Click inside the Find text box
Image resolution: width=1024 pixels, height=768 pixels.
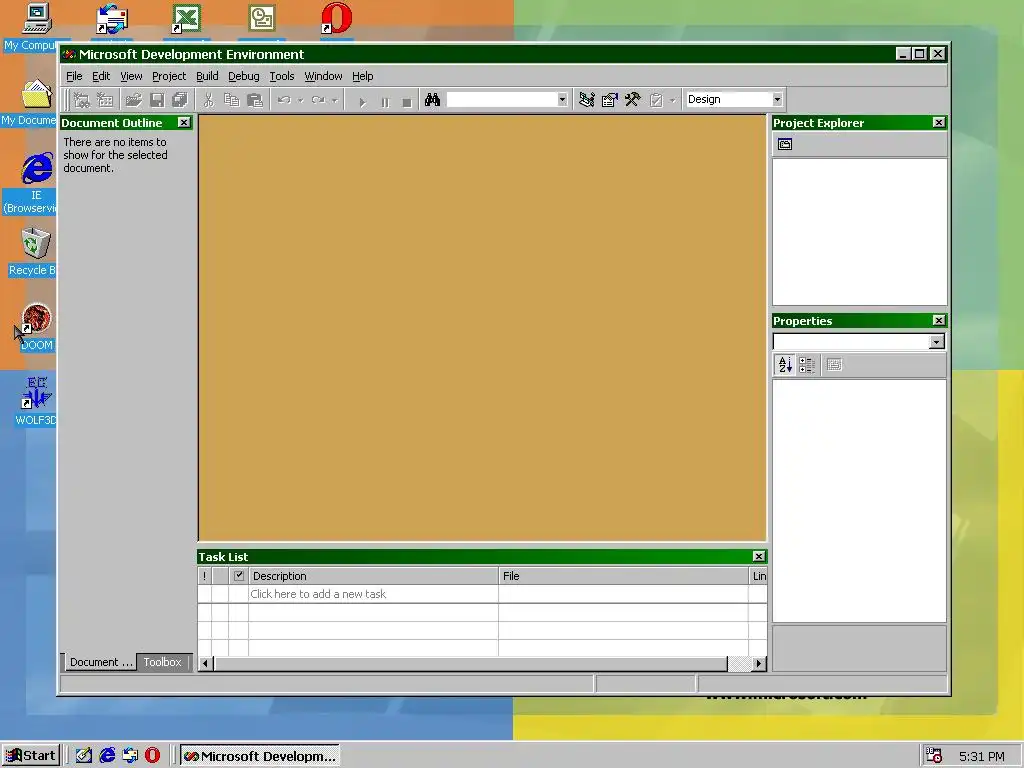[x=502, y=100]
